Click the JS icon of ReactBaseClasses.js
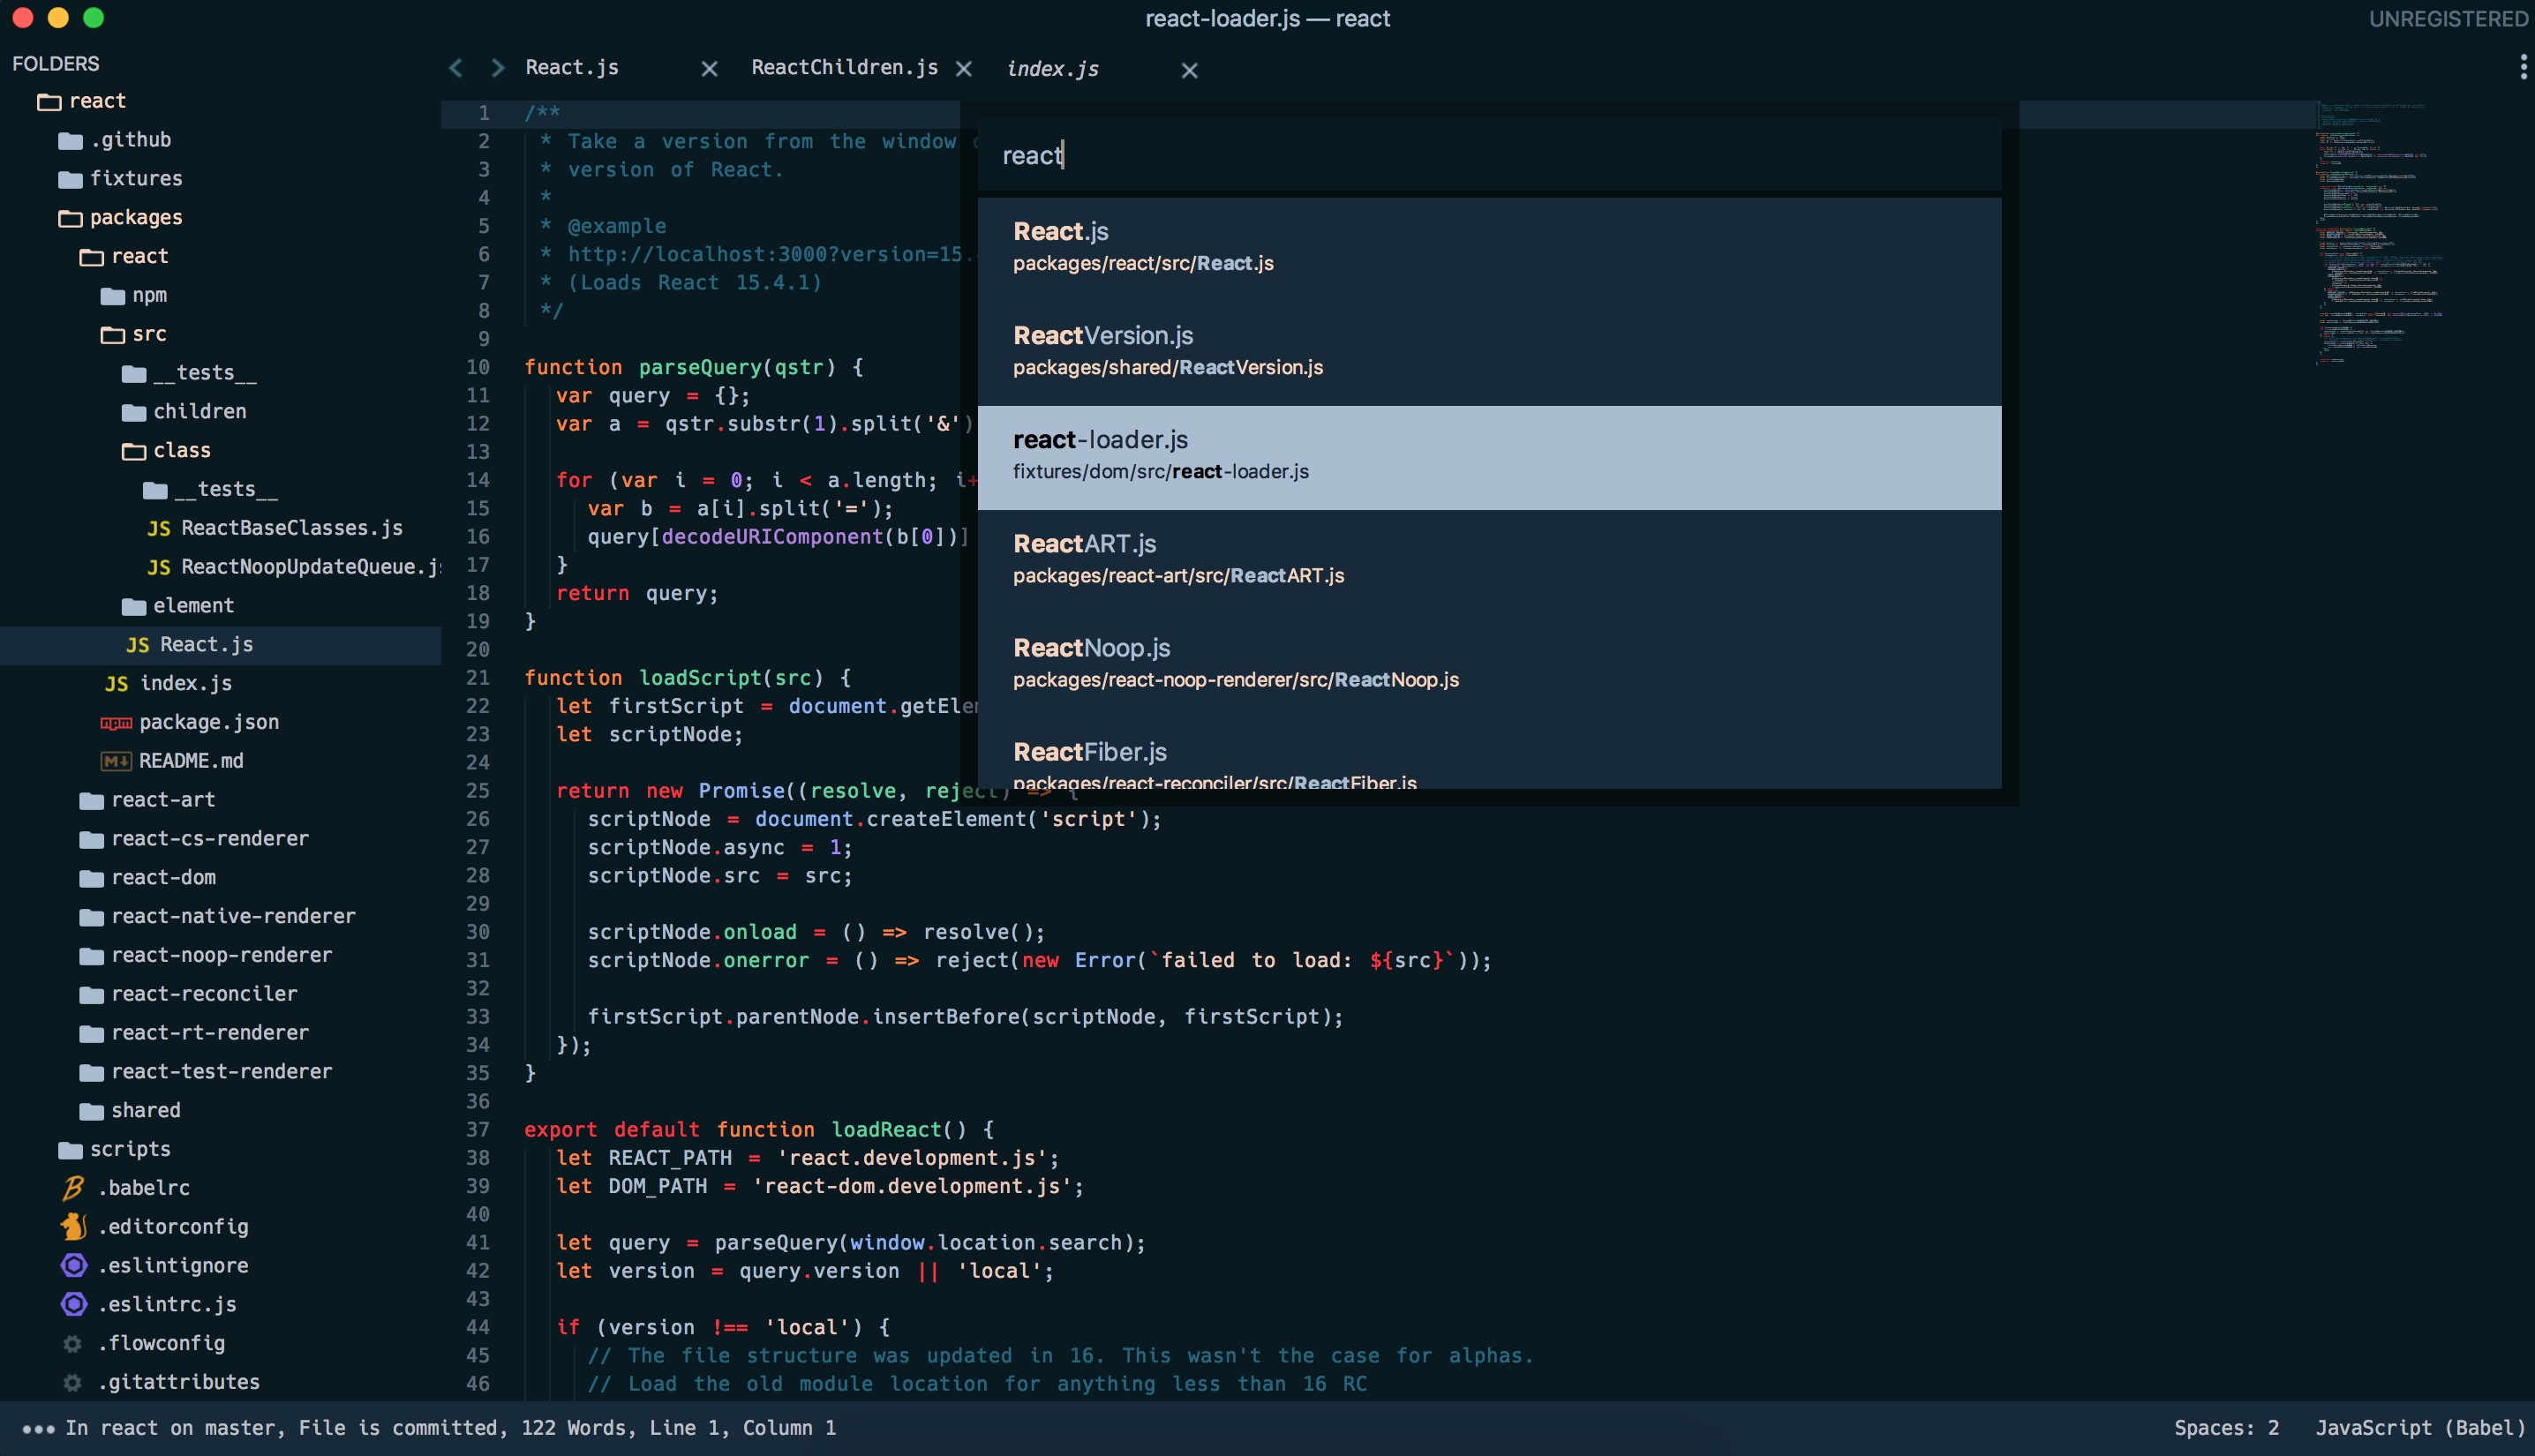 click(x=159, y=528)
